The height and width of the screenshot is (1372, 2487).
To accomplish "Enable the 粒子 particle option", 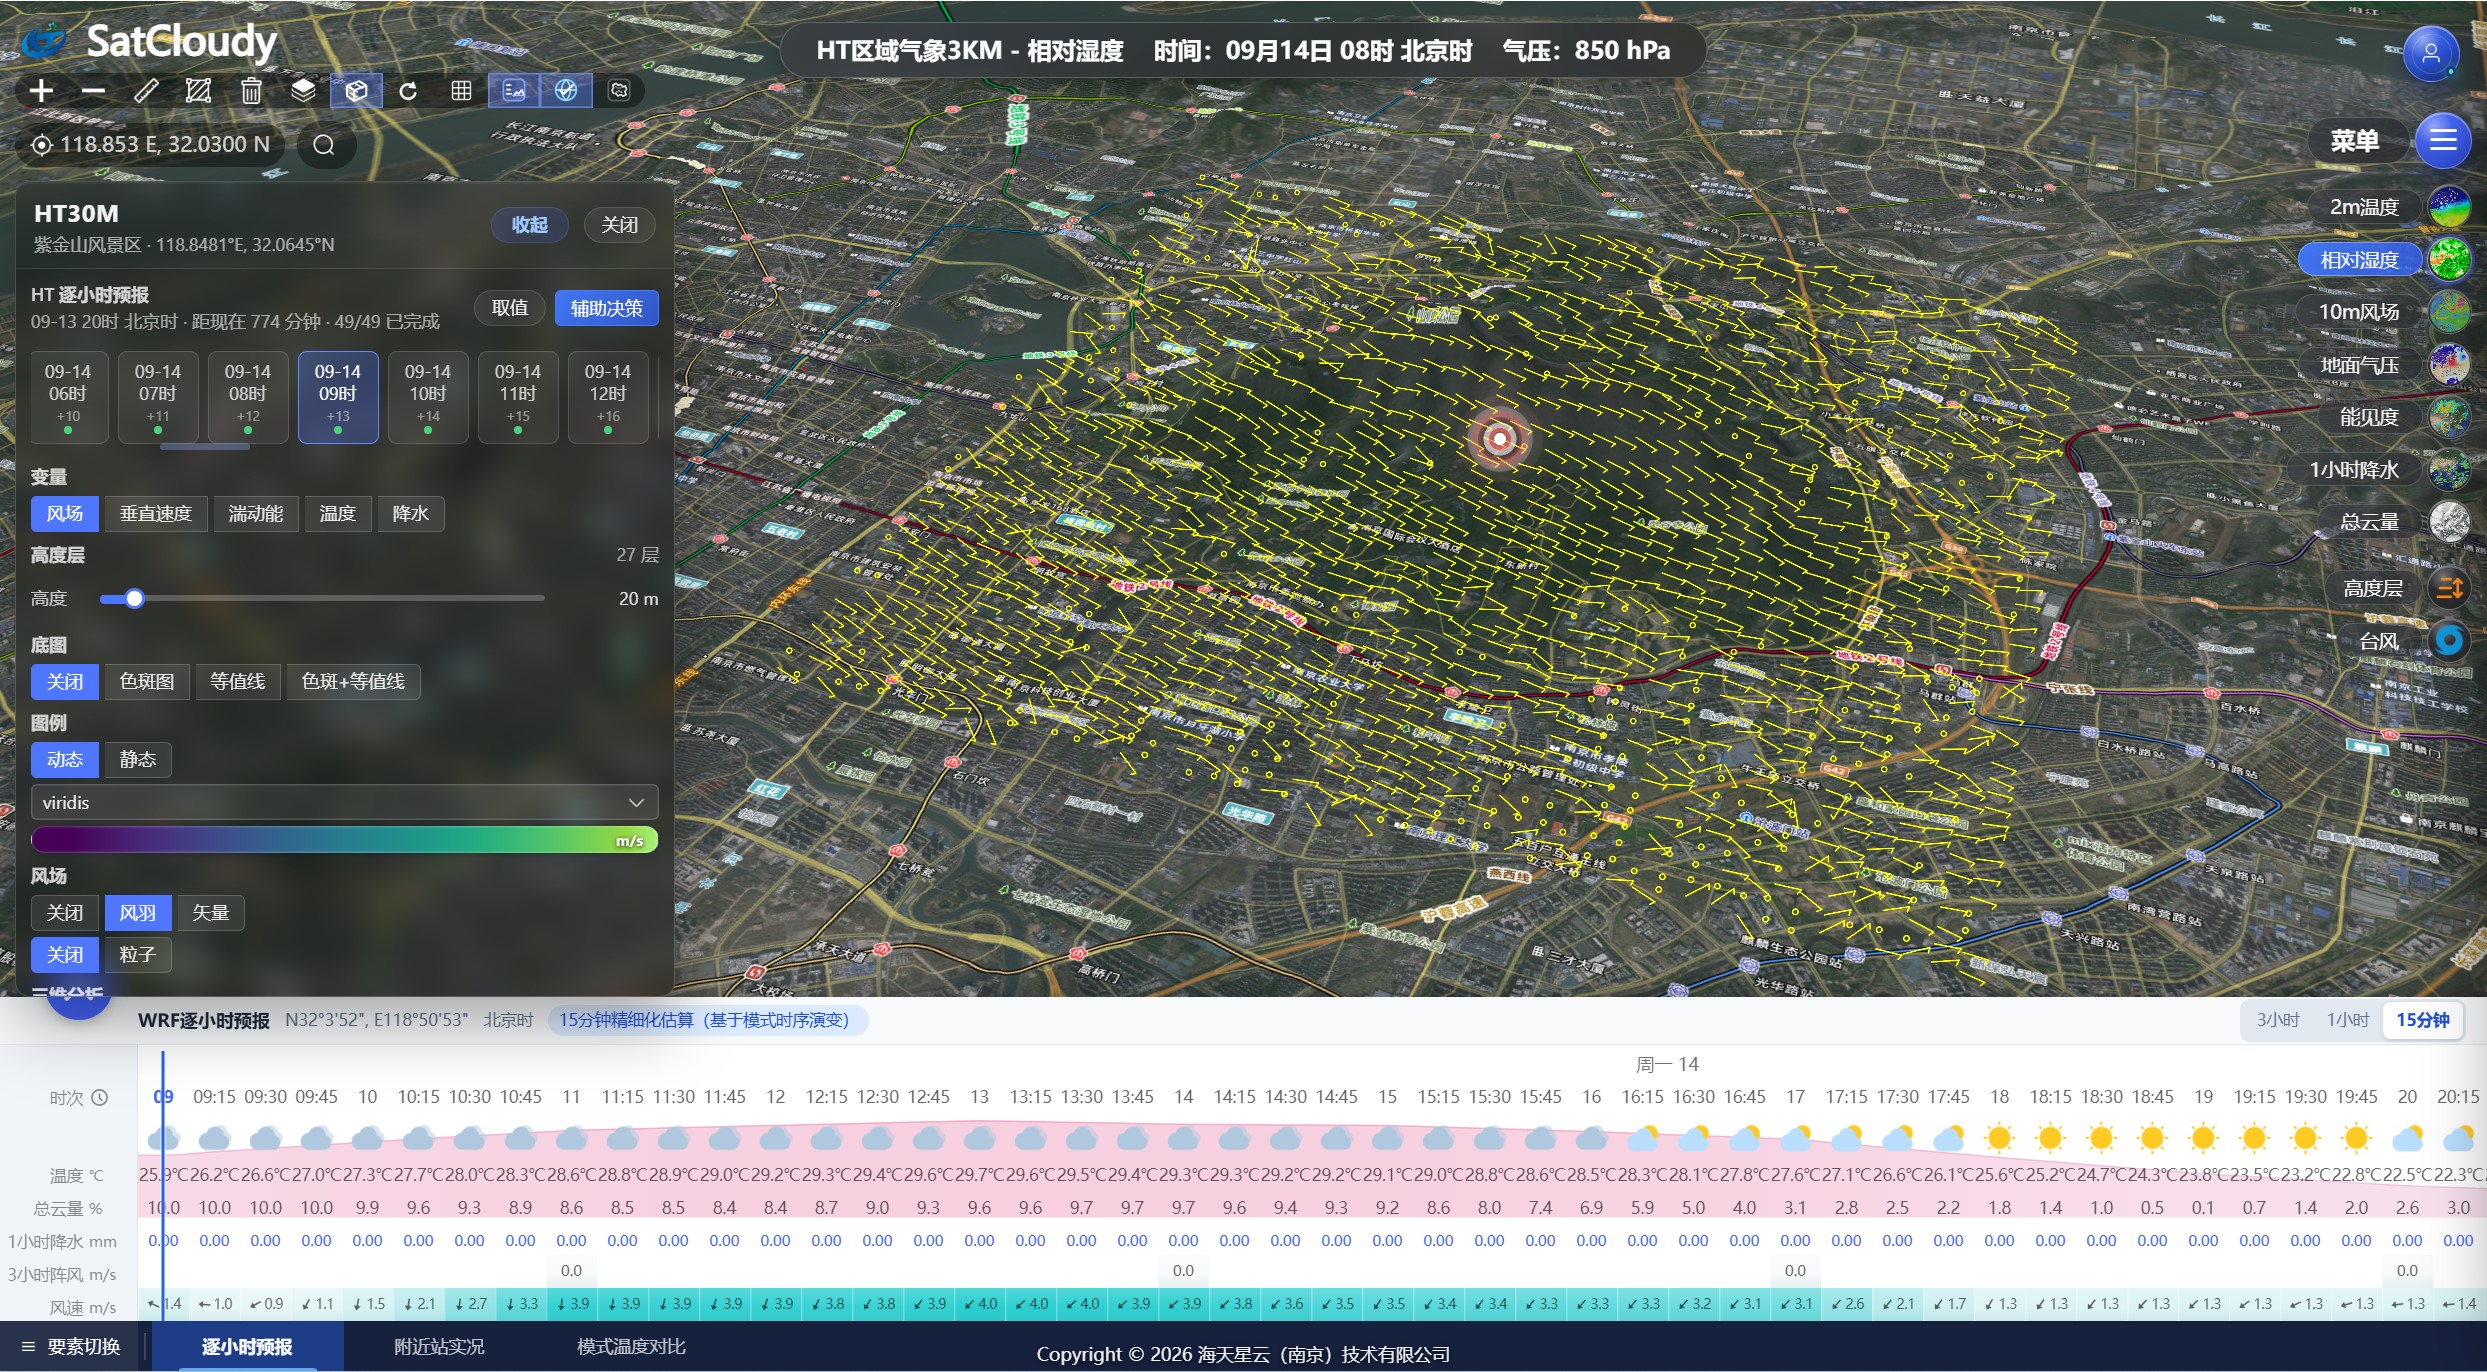I will click(x=138, y=955).
